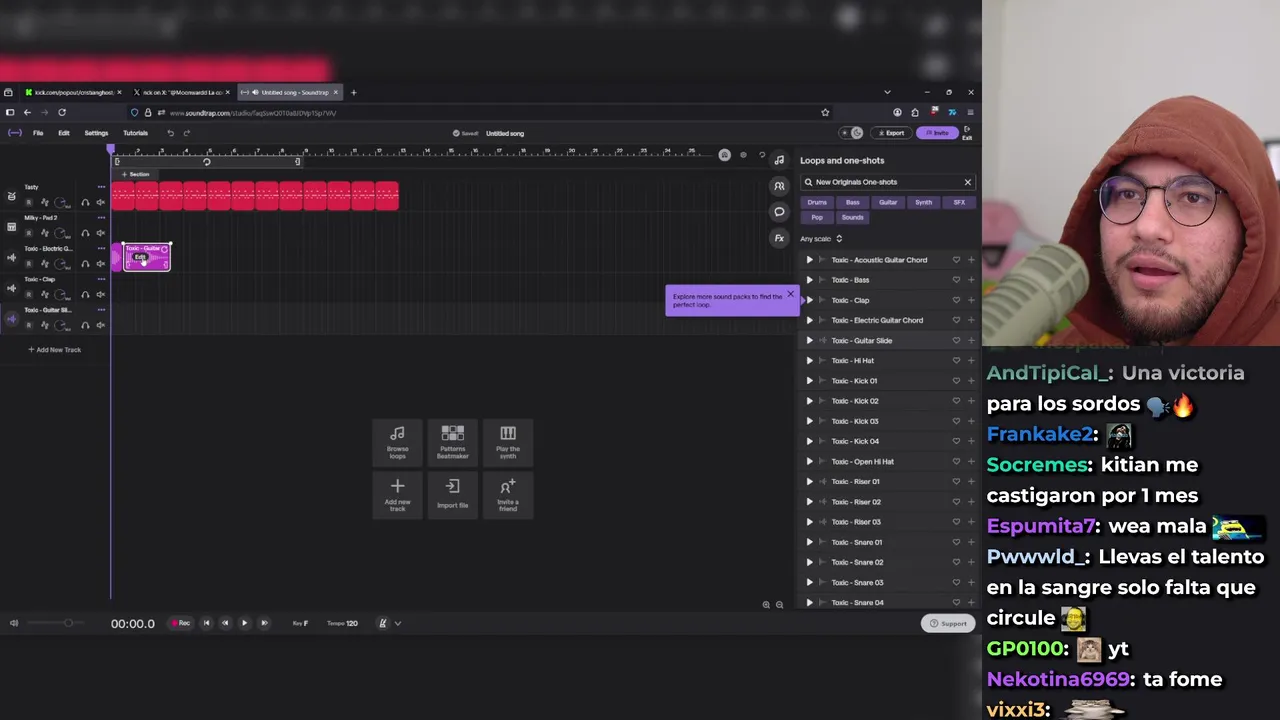Open Toxic - Clap track options dots
The height and width of the screenshot is (720, 1280).
click(x=101, y=279)
